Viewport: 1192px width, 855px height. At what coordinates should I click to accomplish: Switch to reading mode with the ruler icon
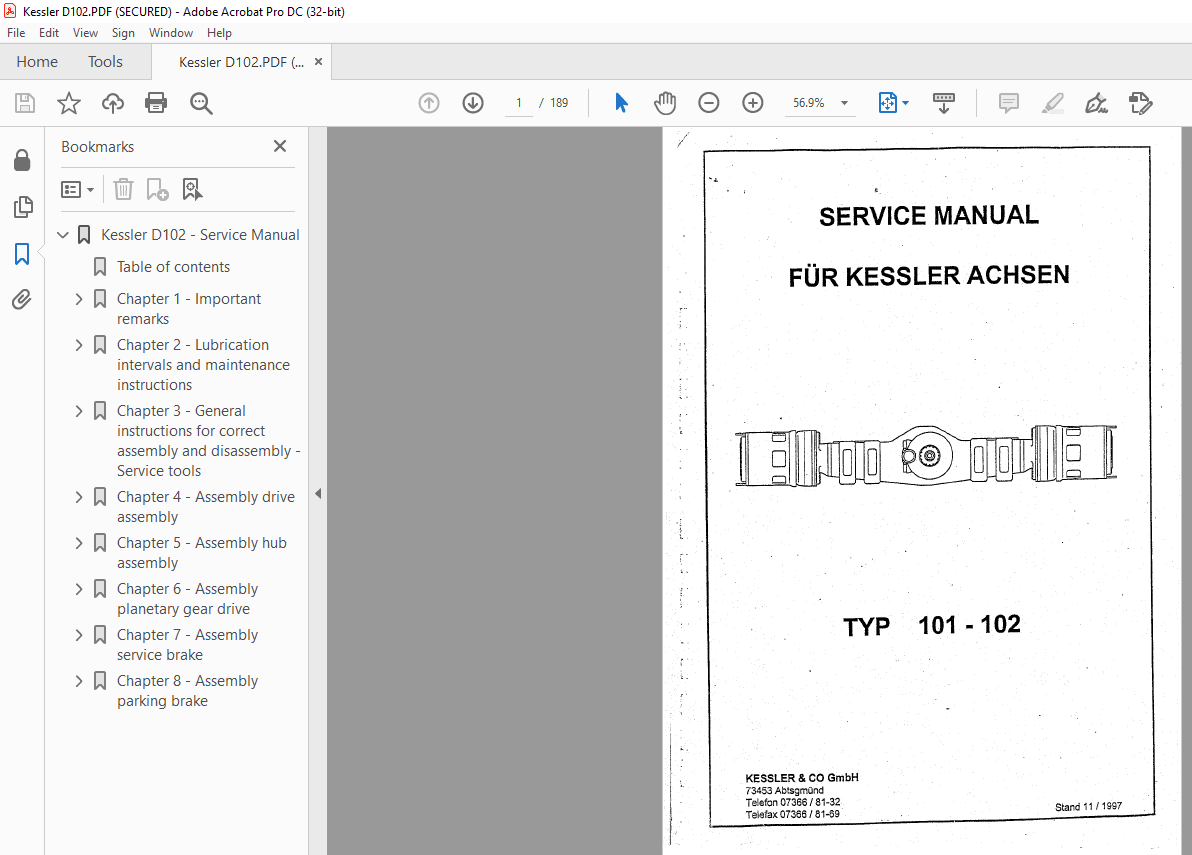(943, 102)
